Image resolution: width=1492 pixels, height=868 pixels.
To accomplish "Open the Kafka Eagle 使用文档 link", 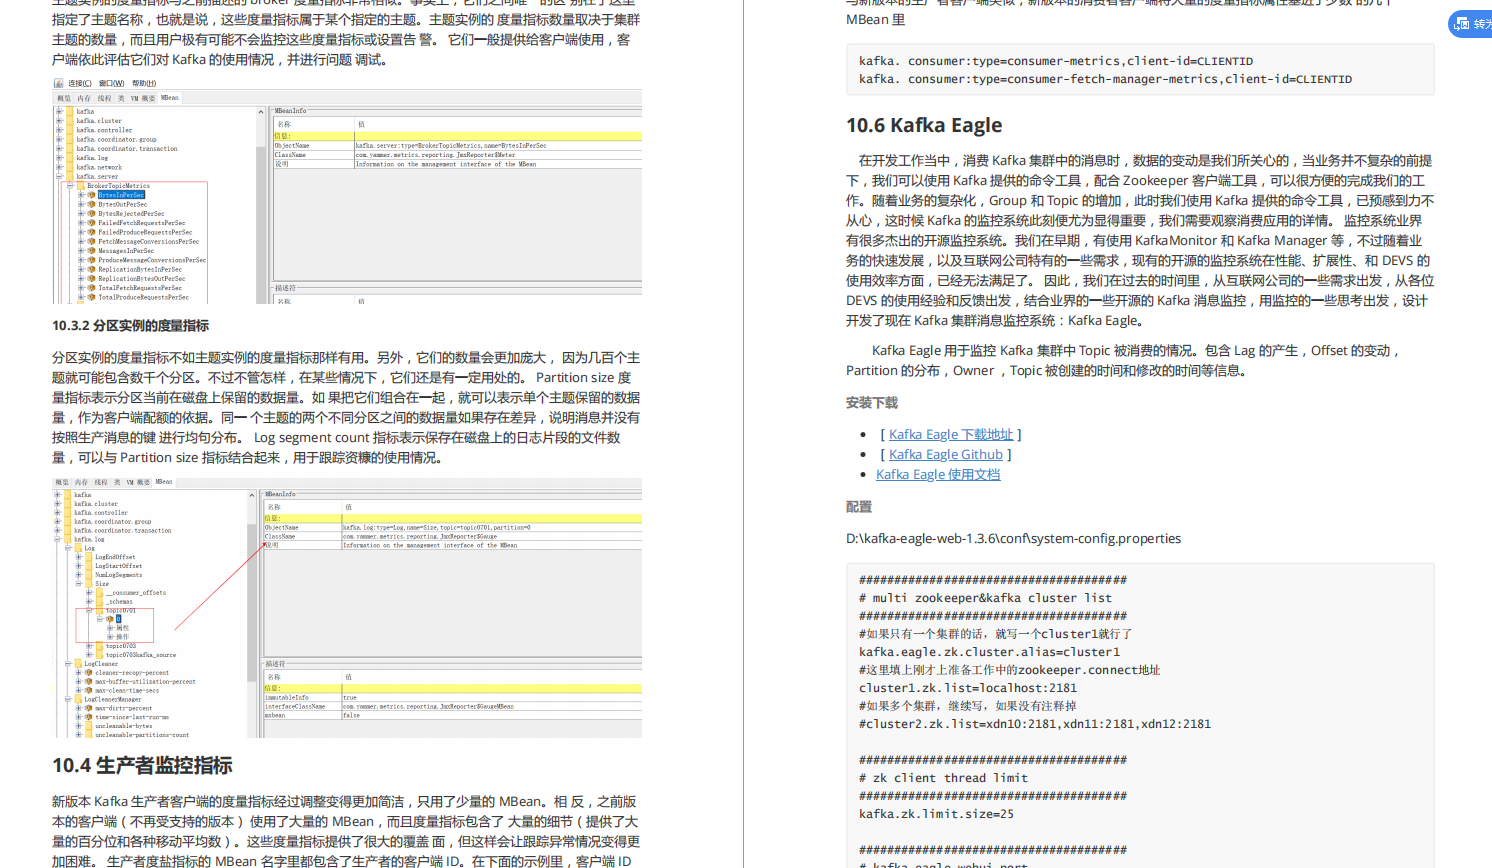I will tap(938, 474).
